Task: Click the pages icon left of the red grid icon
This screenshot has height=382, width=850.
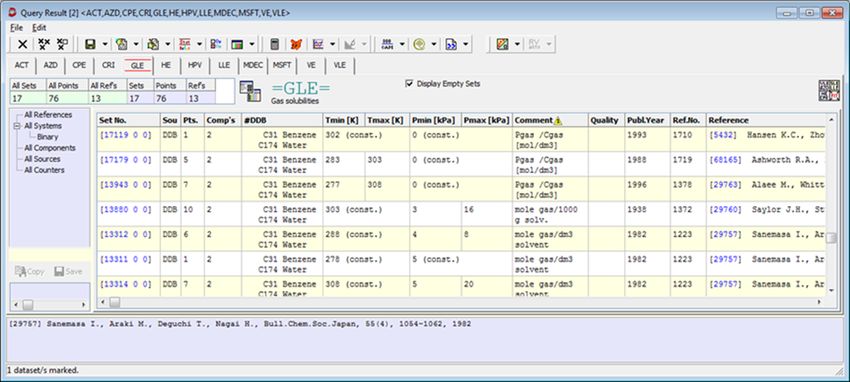Action: [153, 44]
